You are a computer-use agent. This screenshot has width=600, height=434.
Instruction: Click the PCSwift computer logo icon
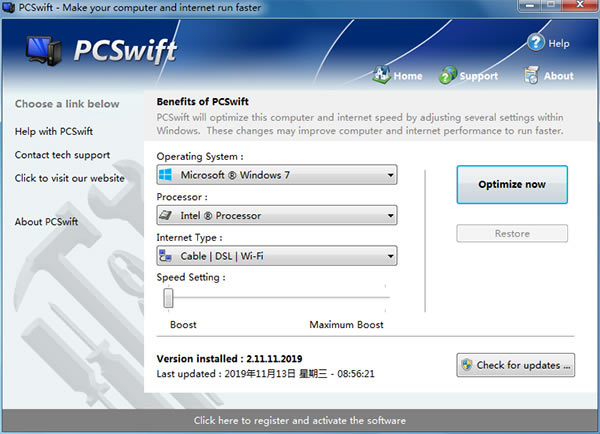(x=44, y=51)
